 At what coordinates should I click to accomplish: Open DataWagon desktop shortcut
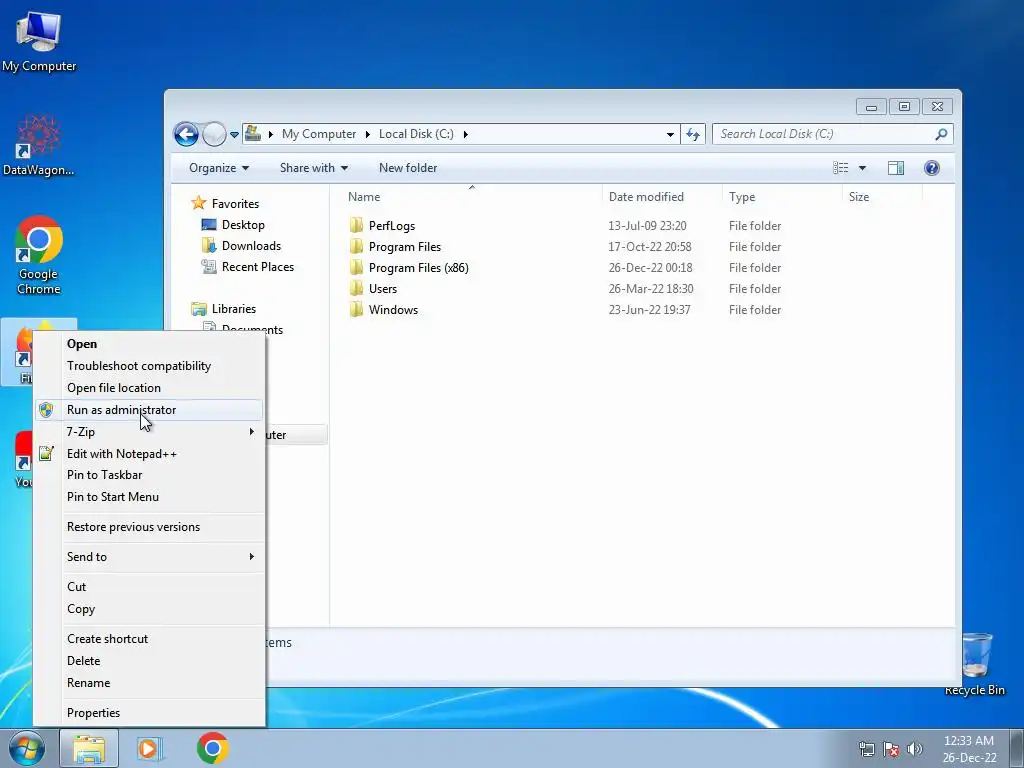pyautogui.click(x=39, y=146)
